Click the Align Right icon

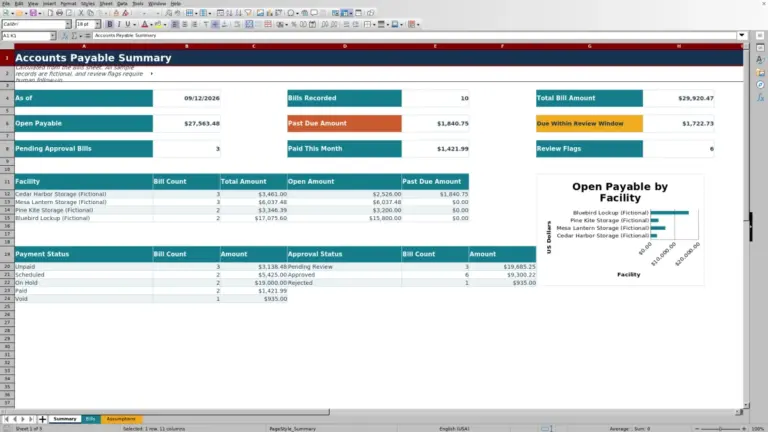click(194, 24)
